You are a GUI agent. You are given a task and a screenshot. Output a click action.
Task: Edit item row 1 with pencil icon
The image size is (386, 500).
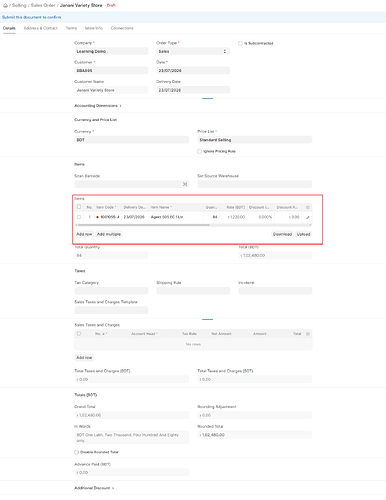308,217
